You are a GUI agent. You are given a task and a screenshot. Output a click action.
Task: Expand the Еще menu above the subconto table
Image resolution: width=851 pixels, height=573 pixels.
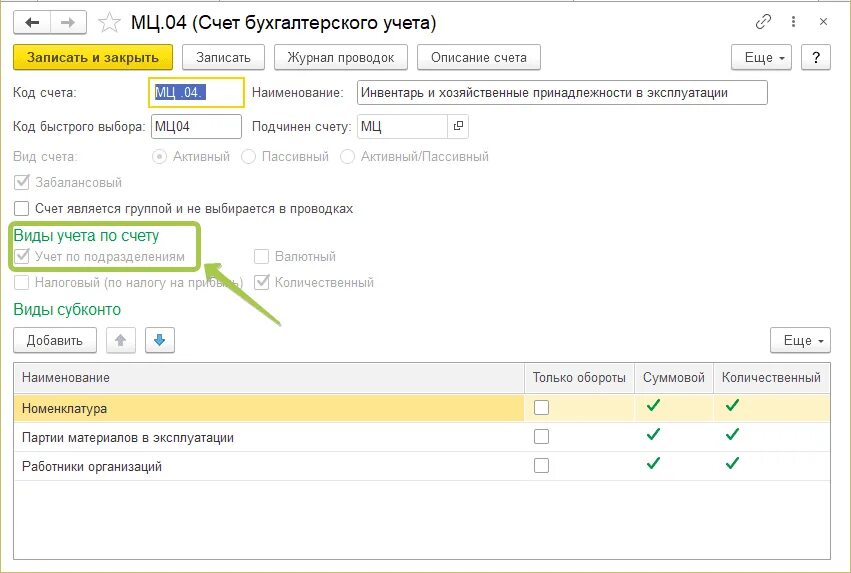pyautogui.click(x=801, y=340)
